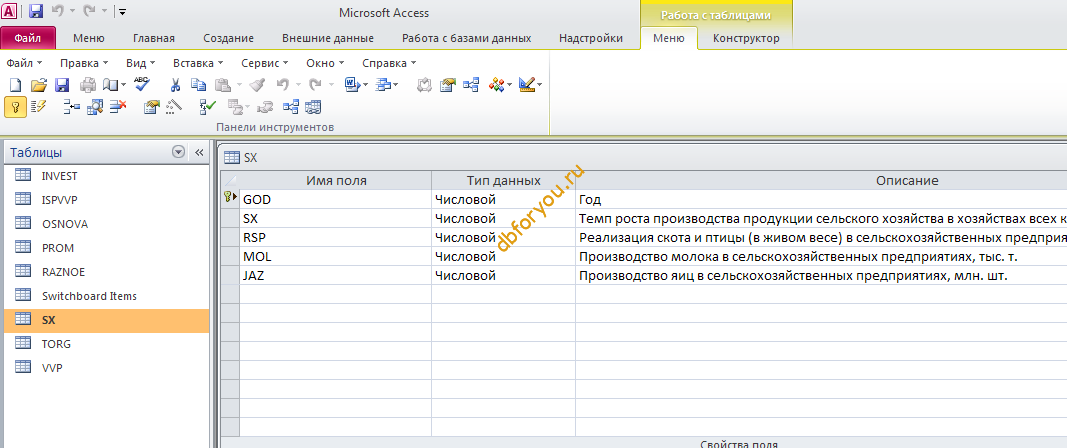The width and height of the screenshot is (1067, 448).
Task: Click the GOD field name cell
Action: click(x=335, y=199)
